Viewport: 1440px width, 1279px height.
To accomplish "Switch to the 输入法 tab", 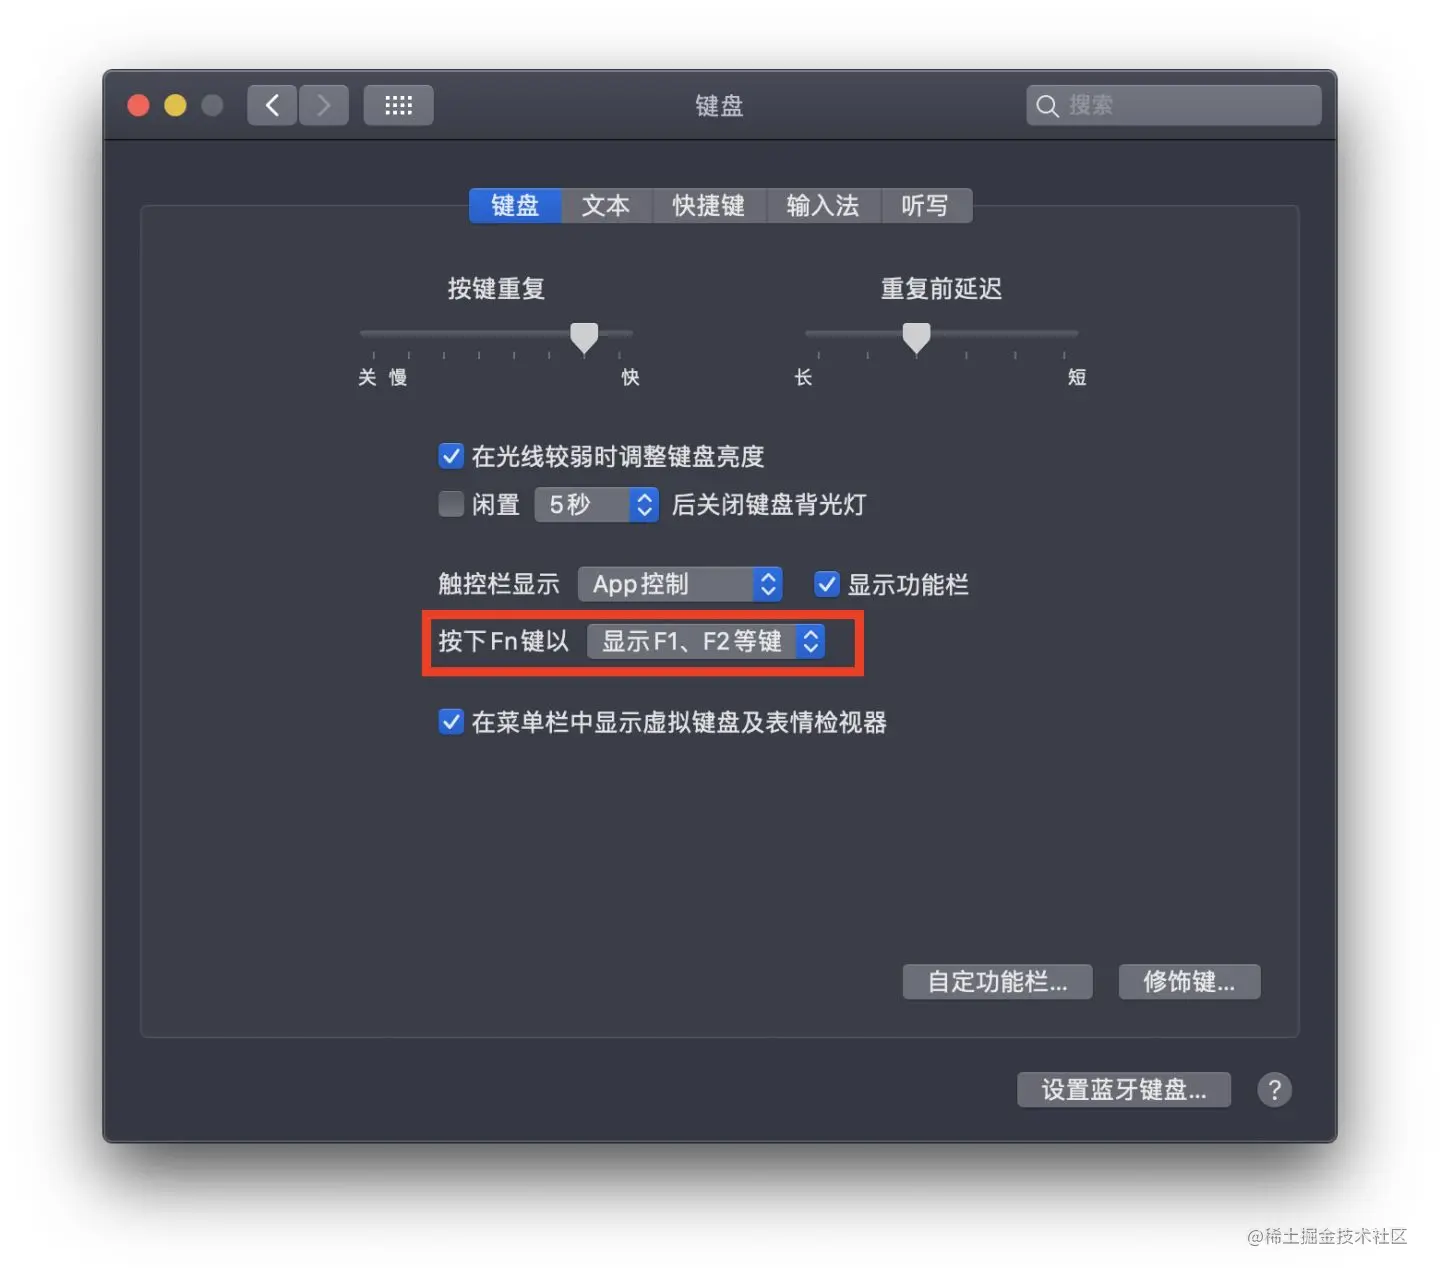I will [822, 206].
